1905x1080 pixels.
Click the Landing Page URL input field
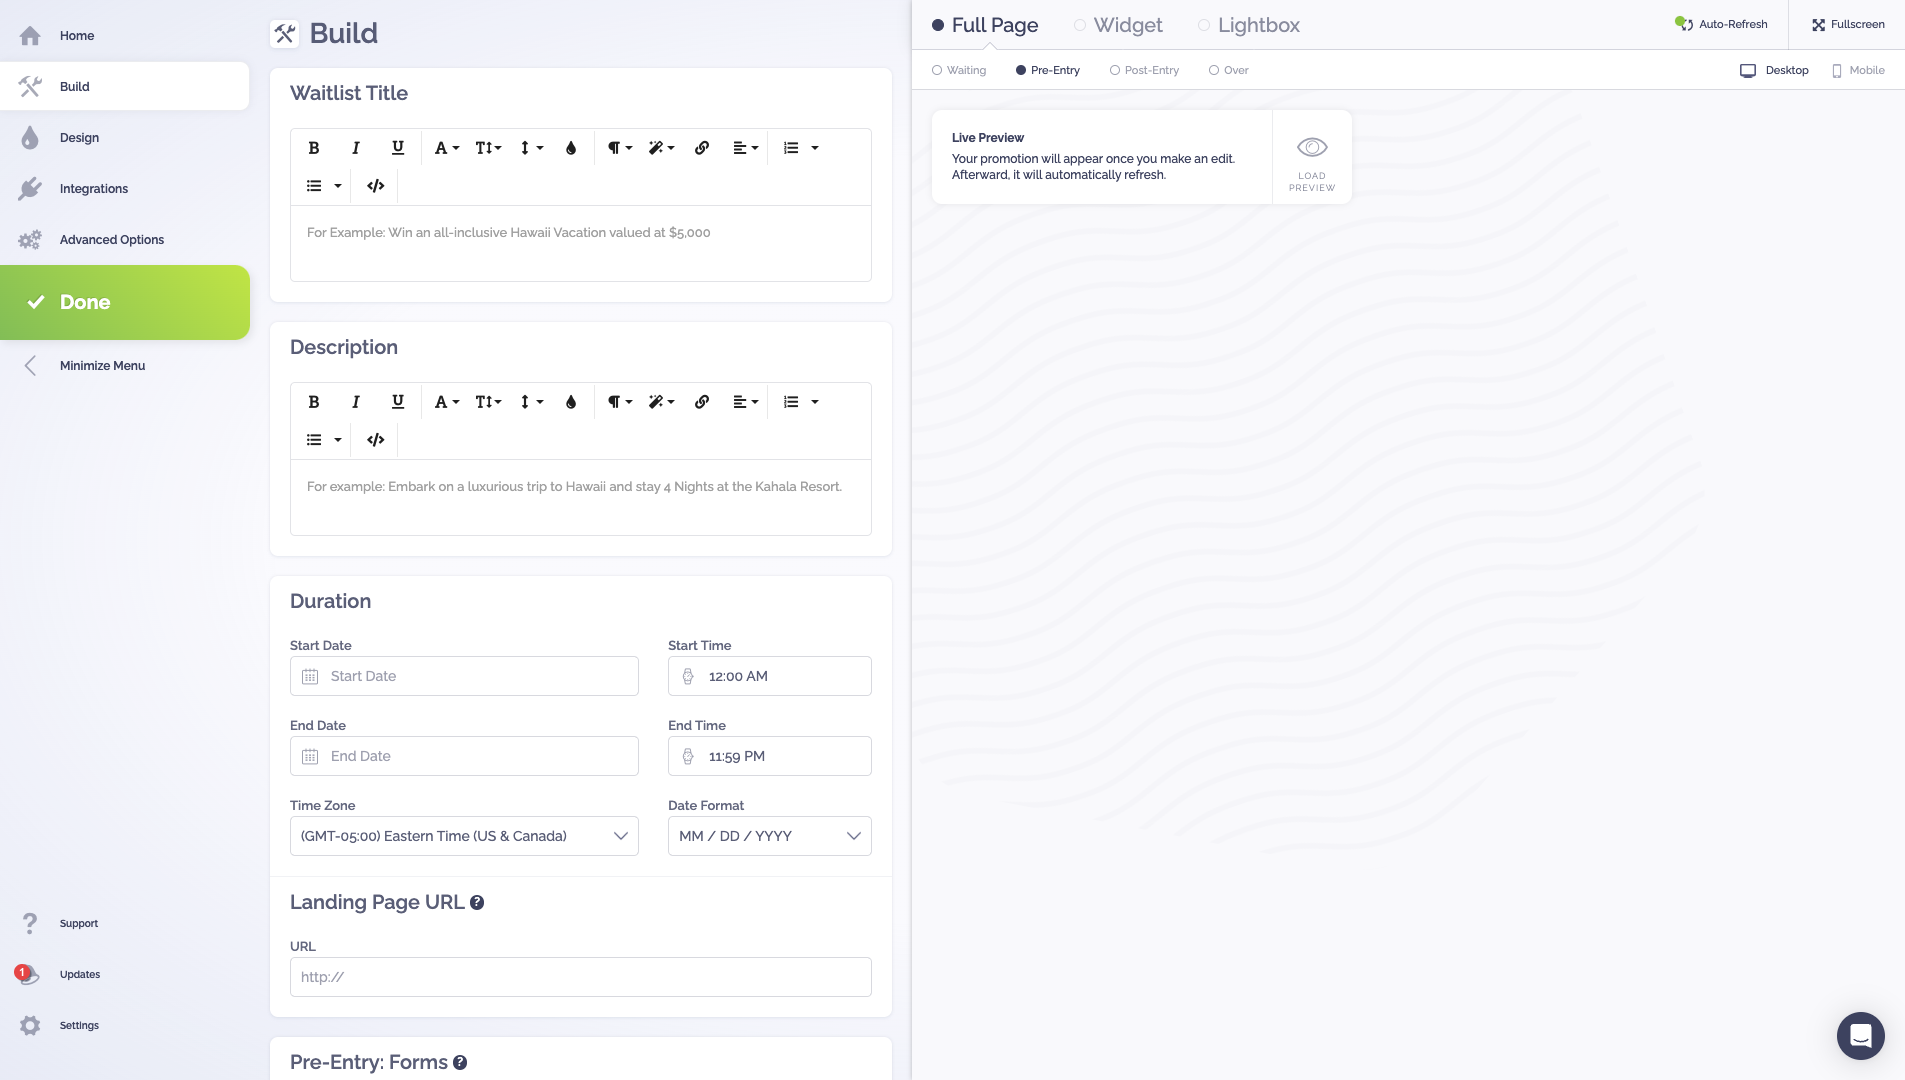click(x=580, y=976)
